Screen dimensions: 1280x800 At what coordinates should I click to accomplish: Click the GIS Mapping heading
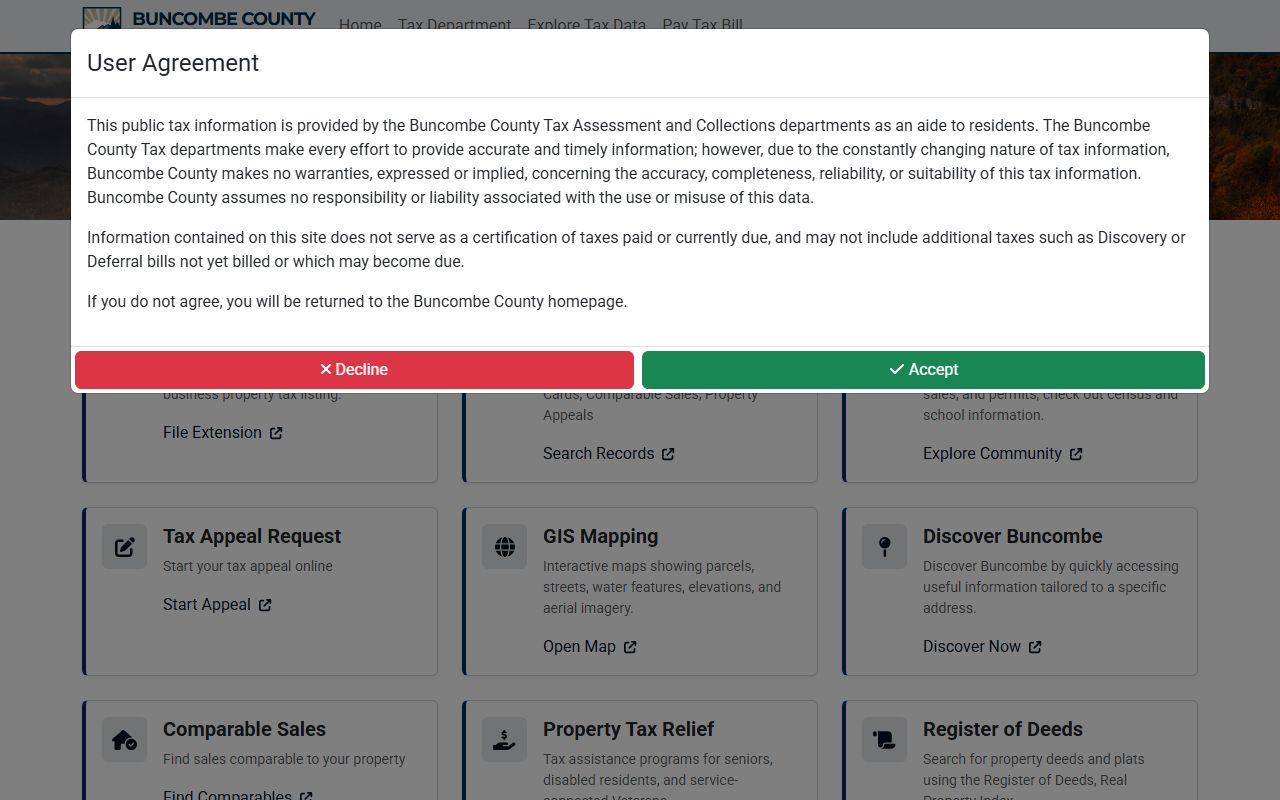[600, 536]
